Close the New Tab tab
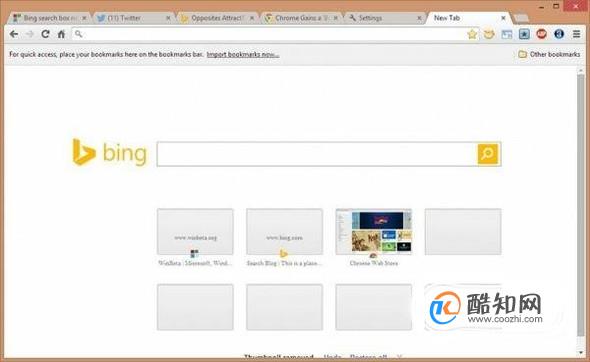Screen dimensions: 590x362 tap(503, 18)
